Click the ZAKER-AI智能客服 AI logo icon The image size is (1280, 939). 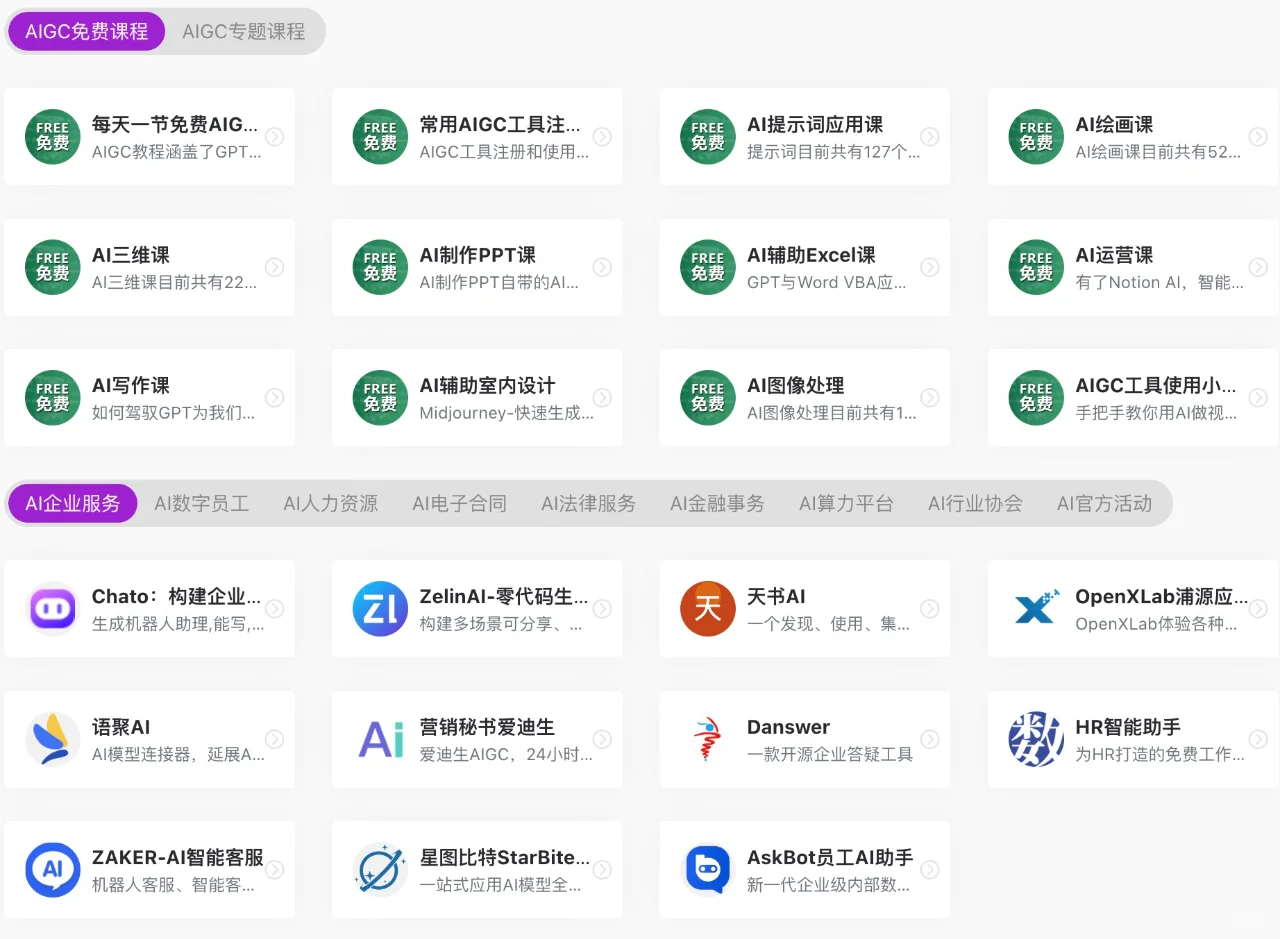pos(52,869)
